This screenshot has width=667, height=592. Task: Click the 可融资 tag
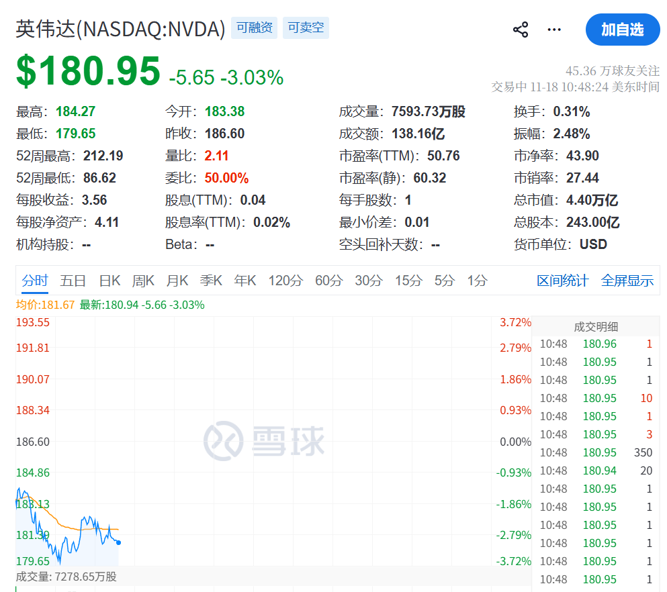(x=254, y=29)
